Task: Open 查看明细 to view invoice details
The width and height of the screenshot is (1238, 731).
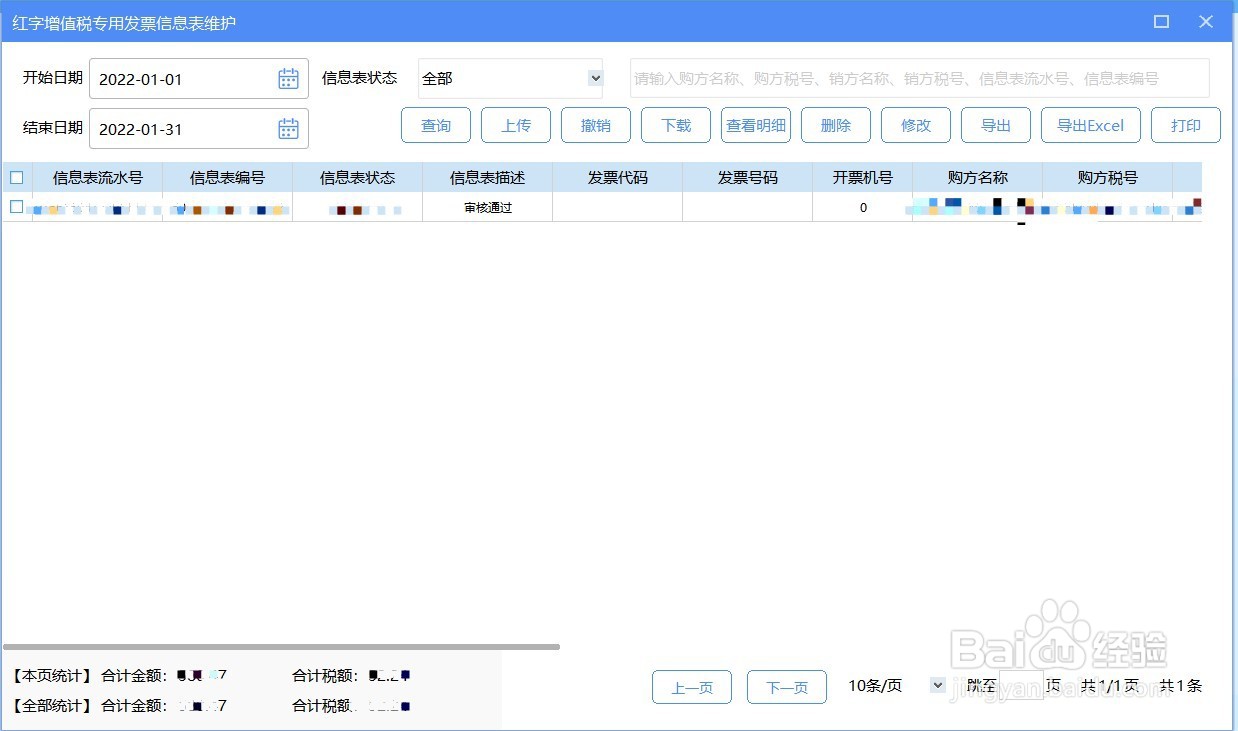Action: click(756, 125)
